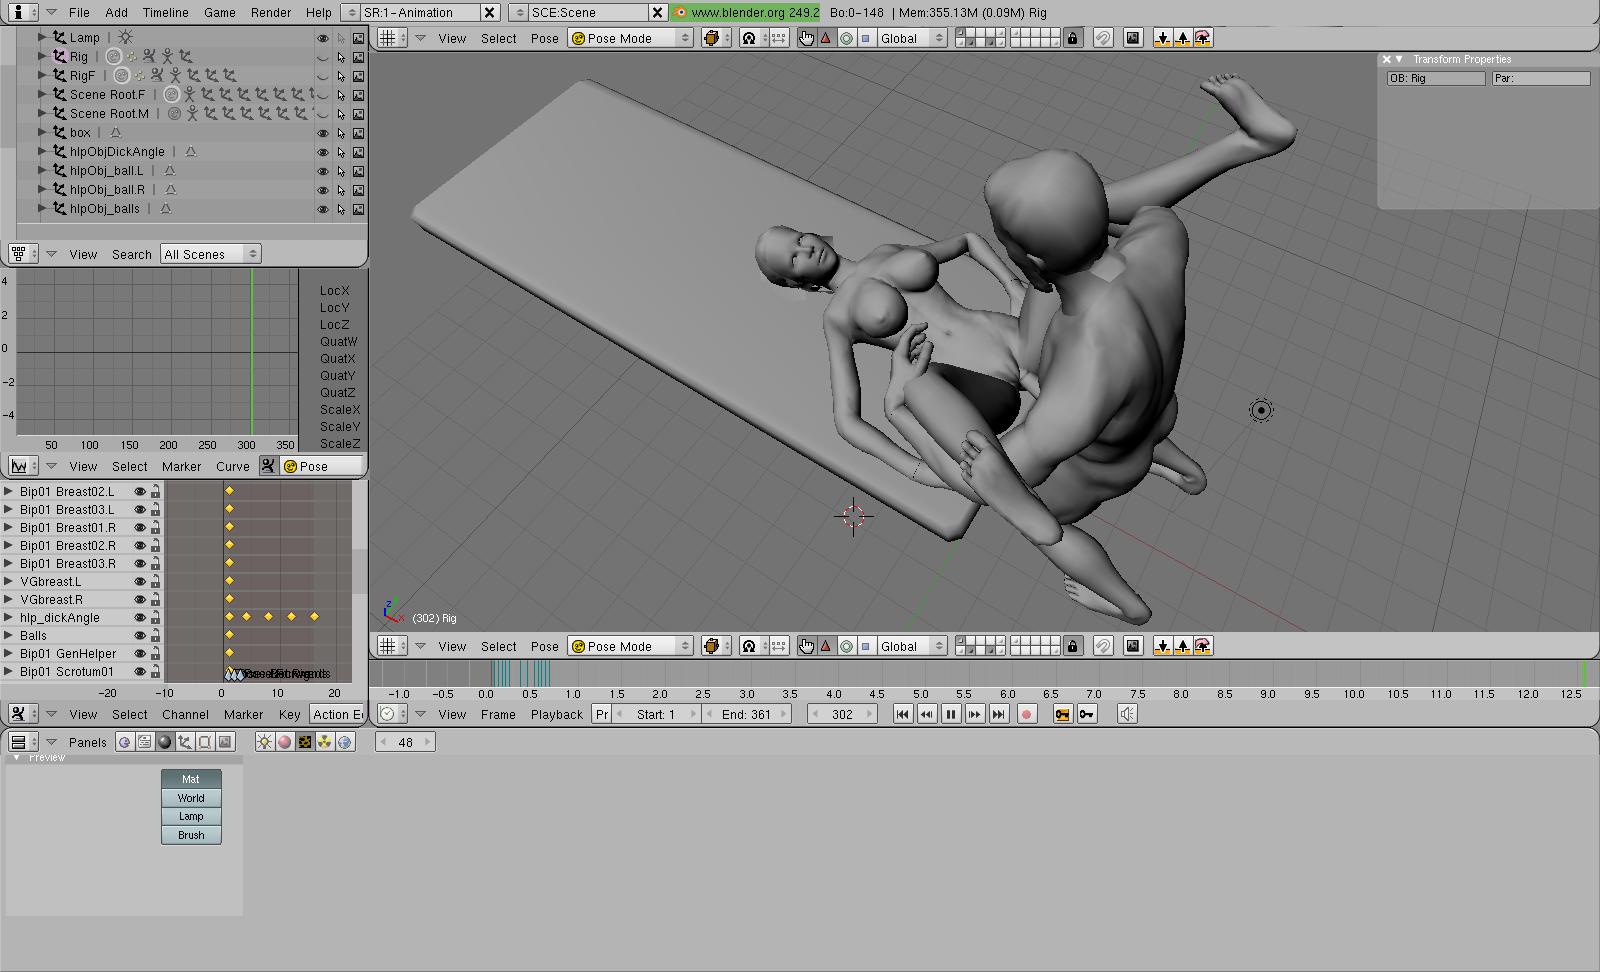Click the OB: Rig name field

1435,78
